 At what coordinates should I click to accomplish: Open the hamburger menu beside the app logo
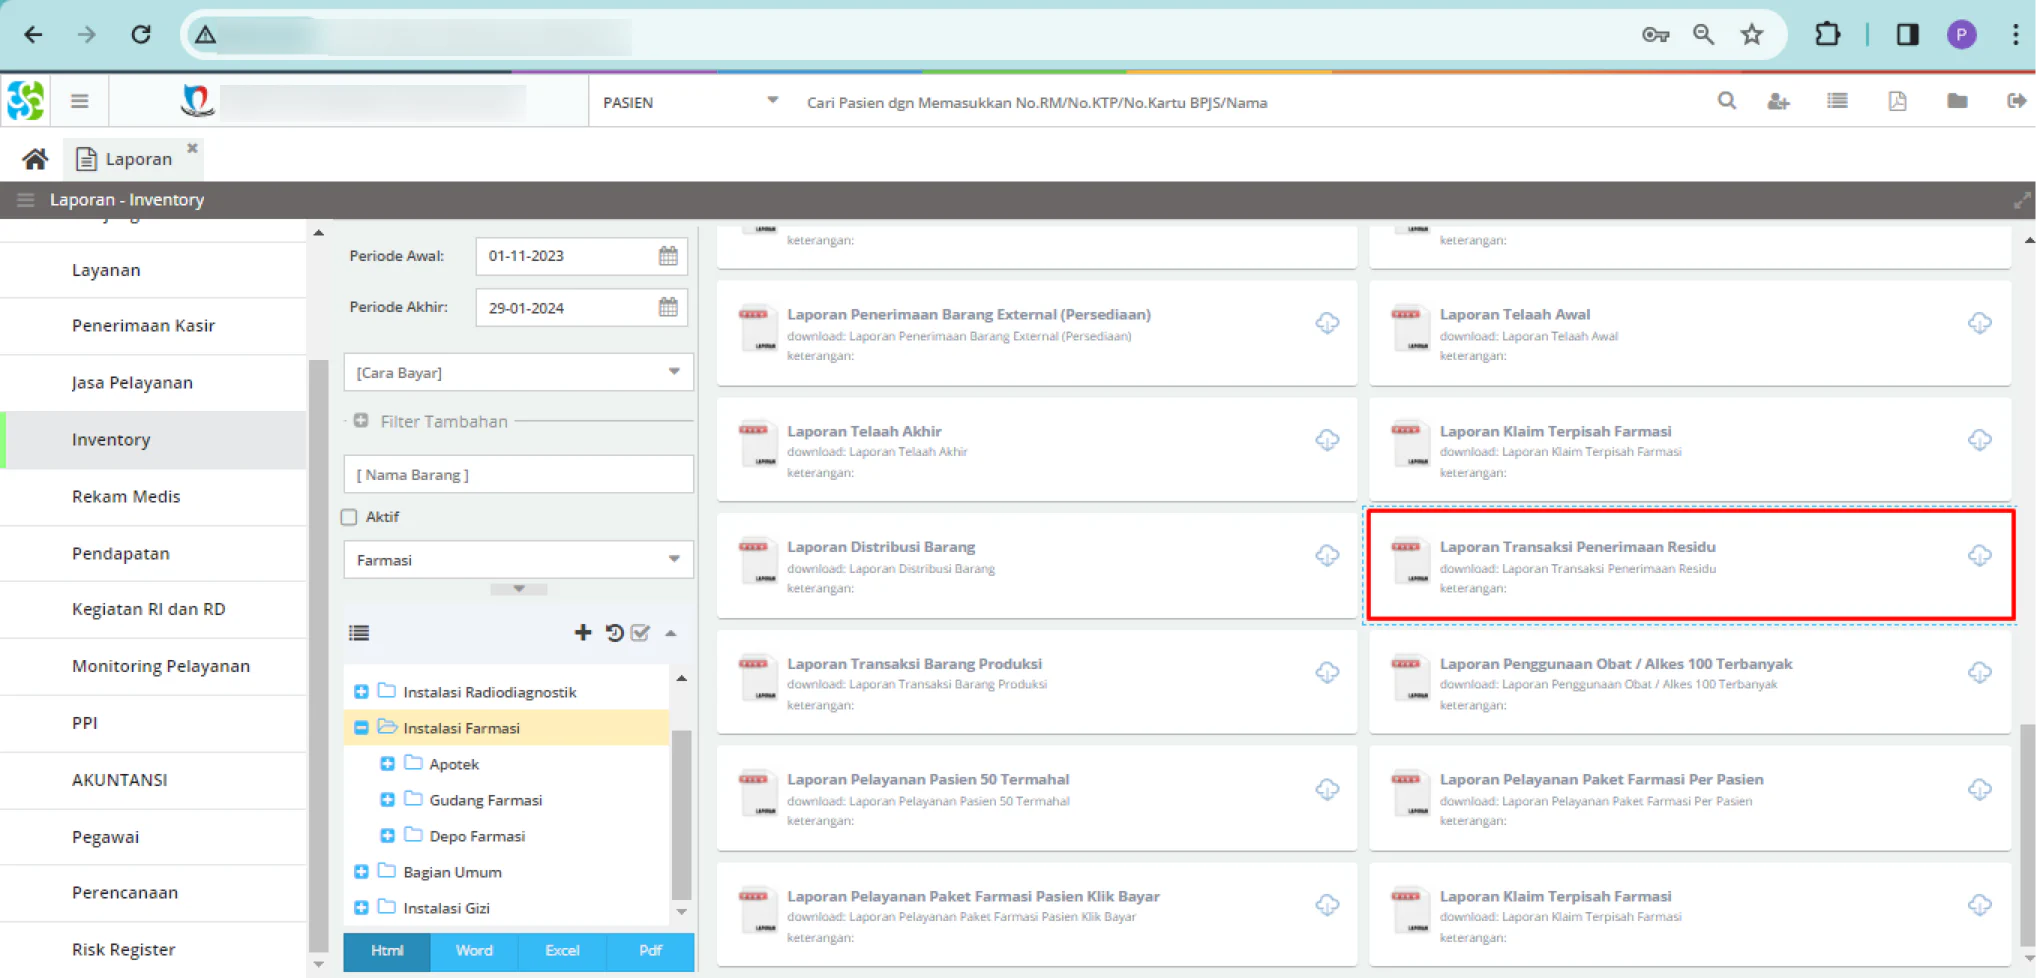click(x=80, y=101)
